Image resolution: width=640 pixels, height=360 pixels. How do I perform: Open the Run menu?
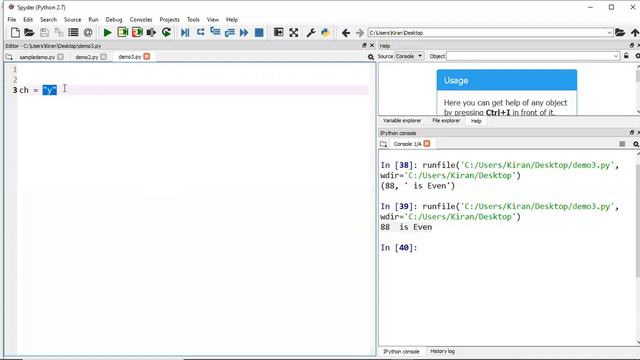click(93, 20)
